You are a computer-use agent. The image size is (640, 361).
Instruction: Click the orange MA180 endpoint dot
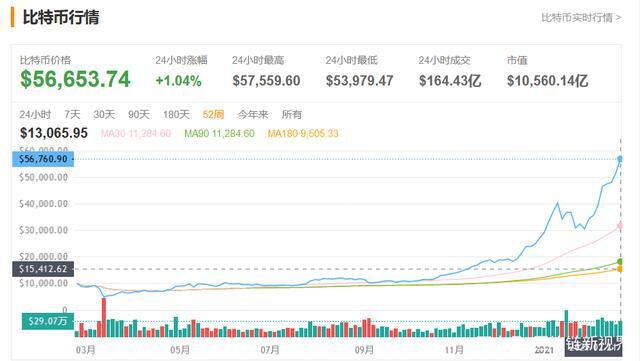coord(620,269)
